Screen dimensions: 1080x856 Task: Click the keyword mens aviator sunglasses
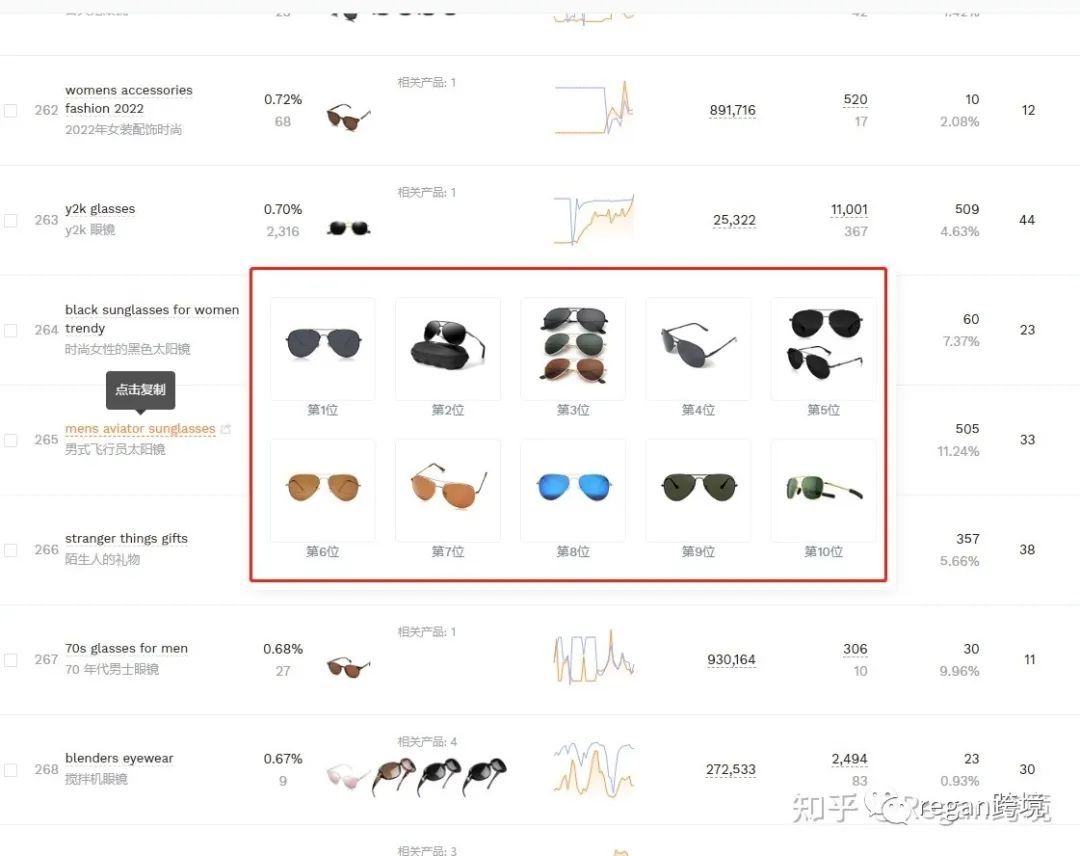pyautogui.click(x=140, y=428)
